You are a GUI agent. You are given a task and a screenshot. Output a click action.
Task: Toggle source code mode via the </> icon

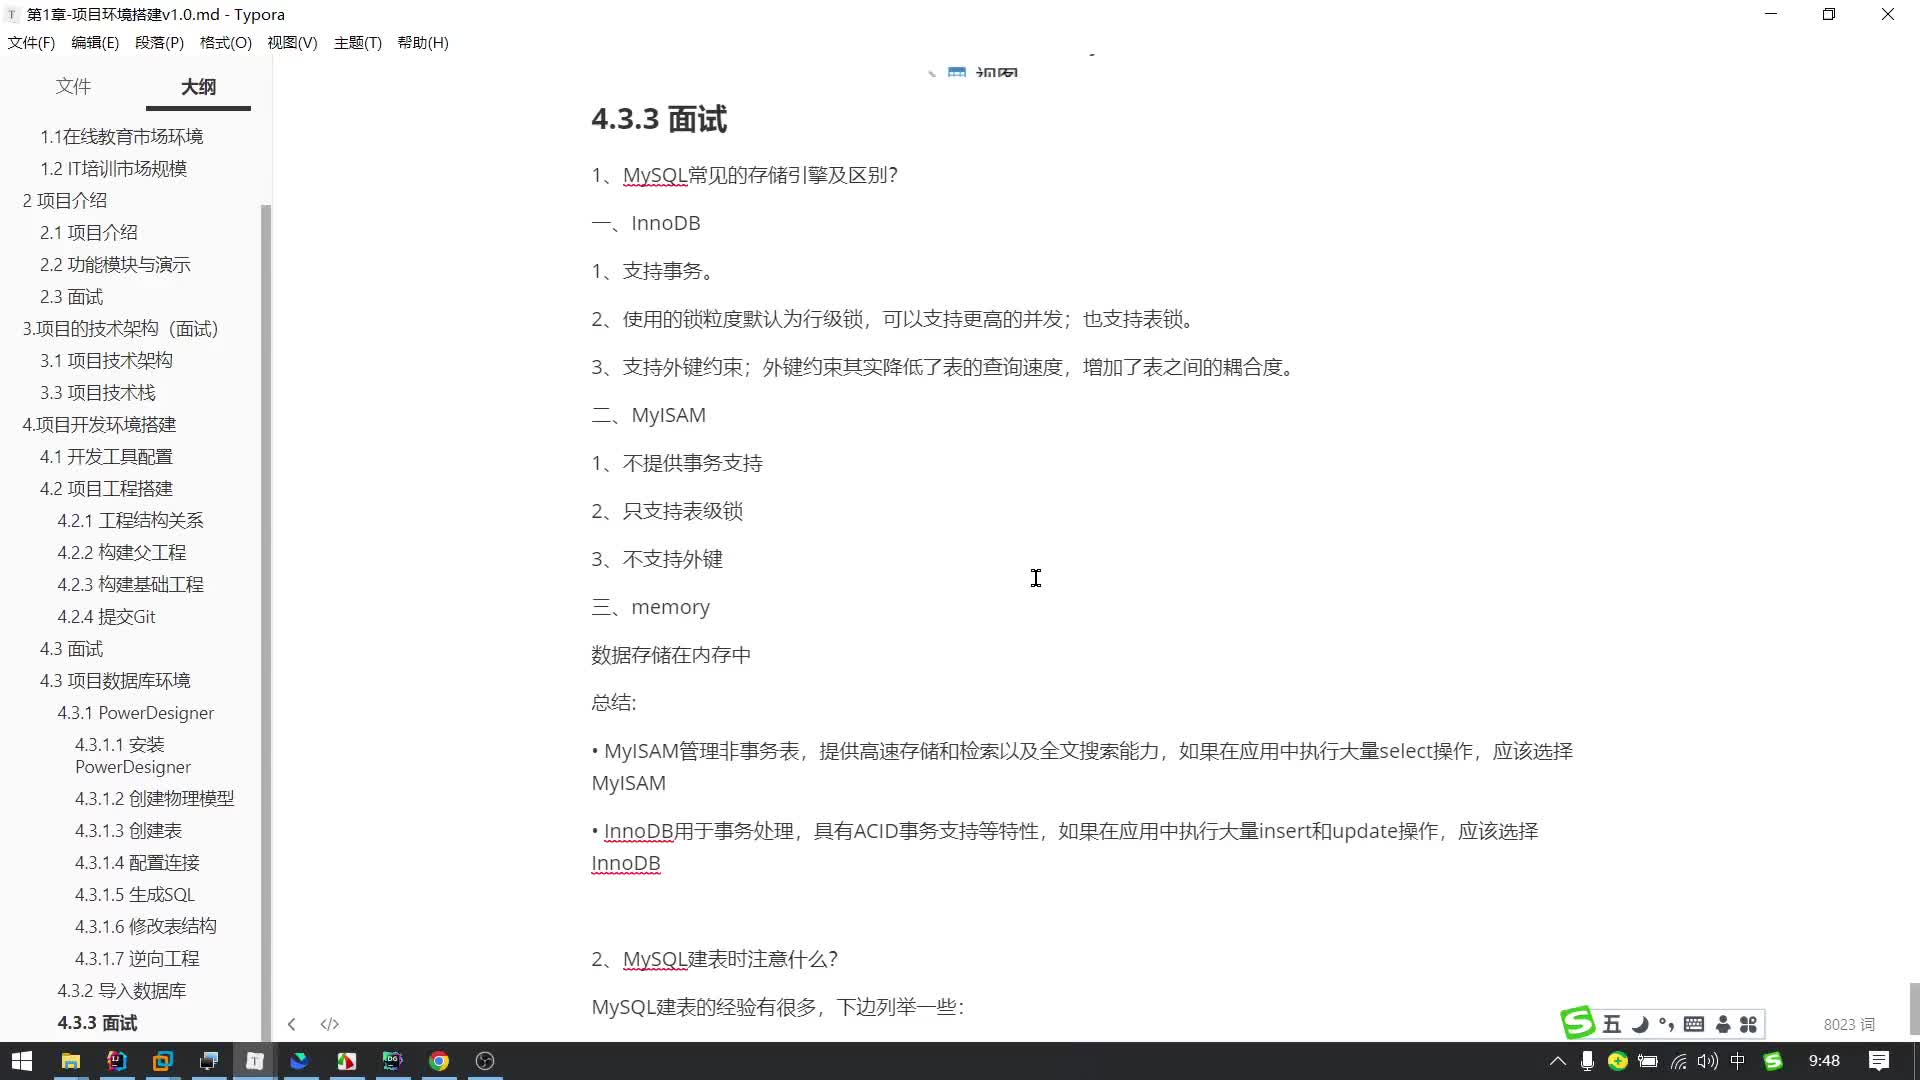(x=329, y=1024)
